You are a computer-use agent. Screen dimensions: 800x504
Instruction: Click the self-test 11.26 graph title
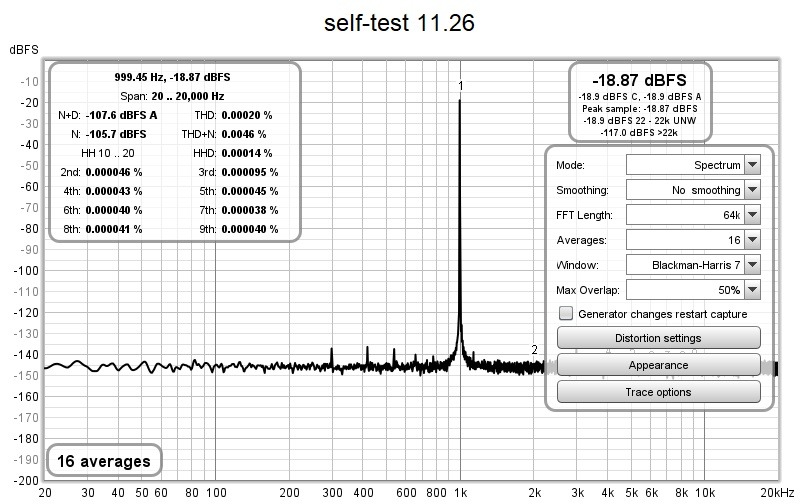click(399, 22)
